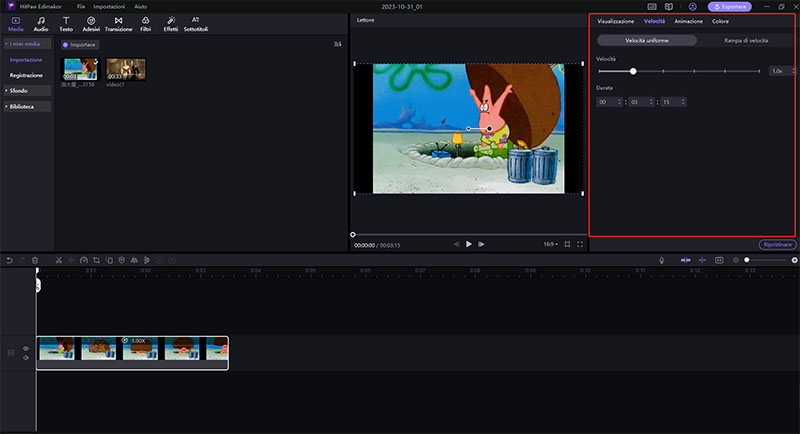The height and width of the screenshot is (434, 800).
Task: Open the 16:9 aspect ratio dropdown
Action: 551,244
